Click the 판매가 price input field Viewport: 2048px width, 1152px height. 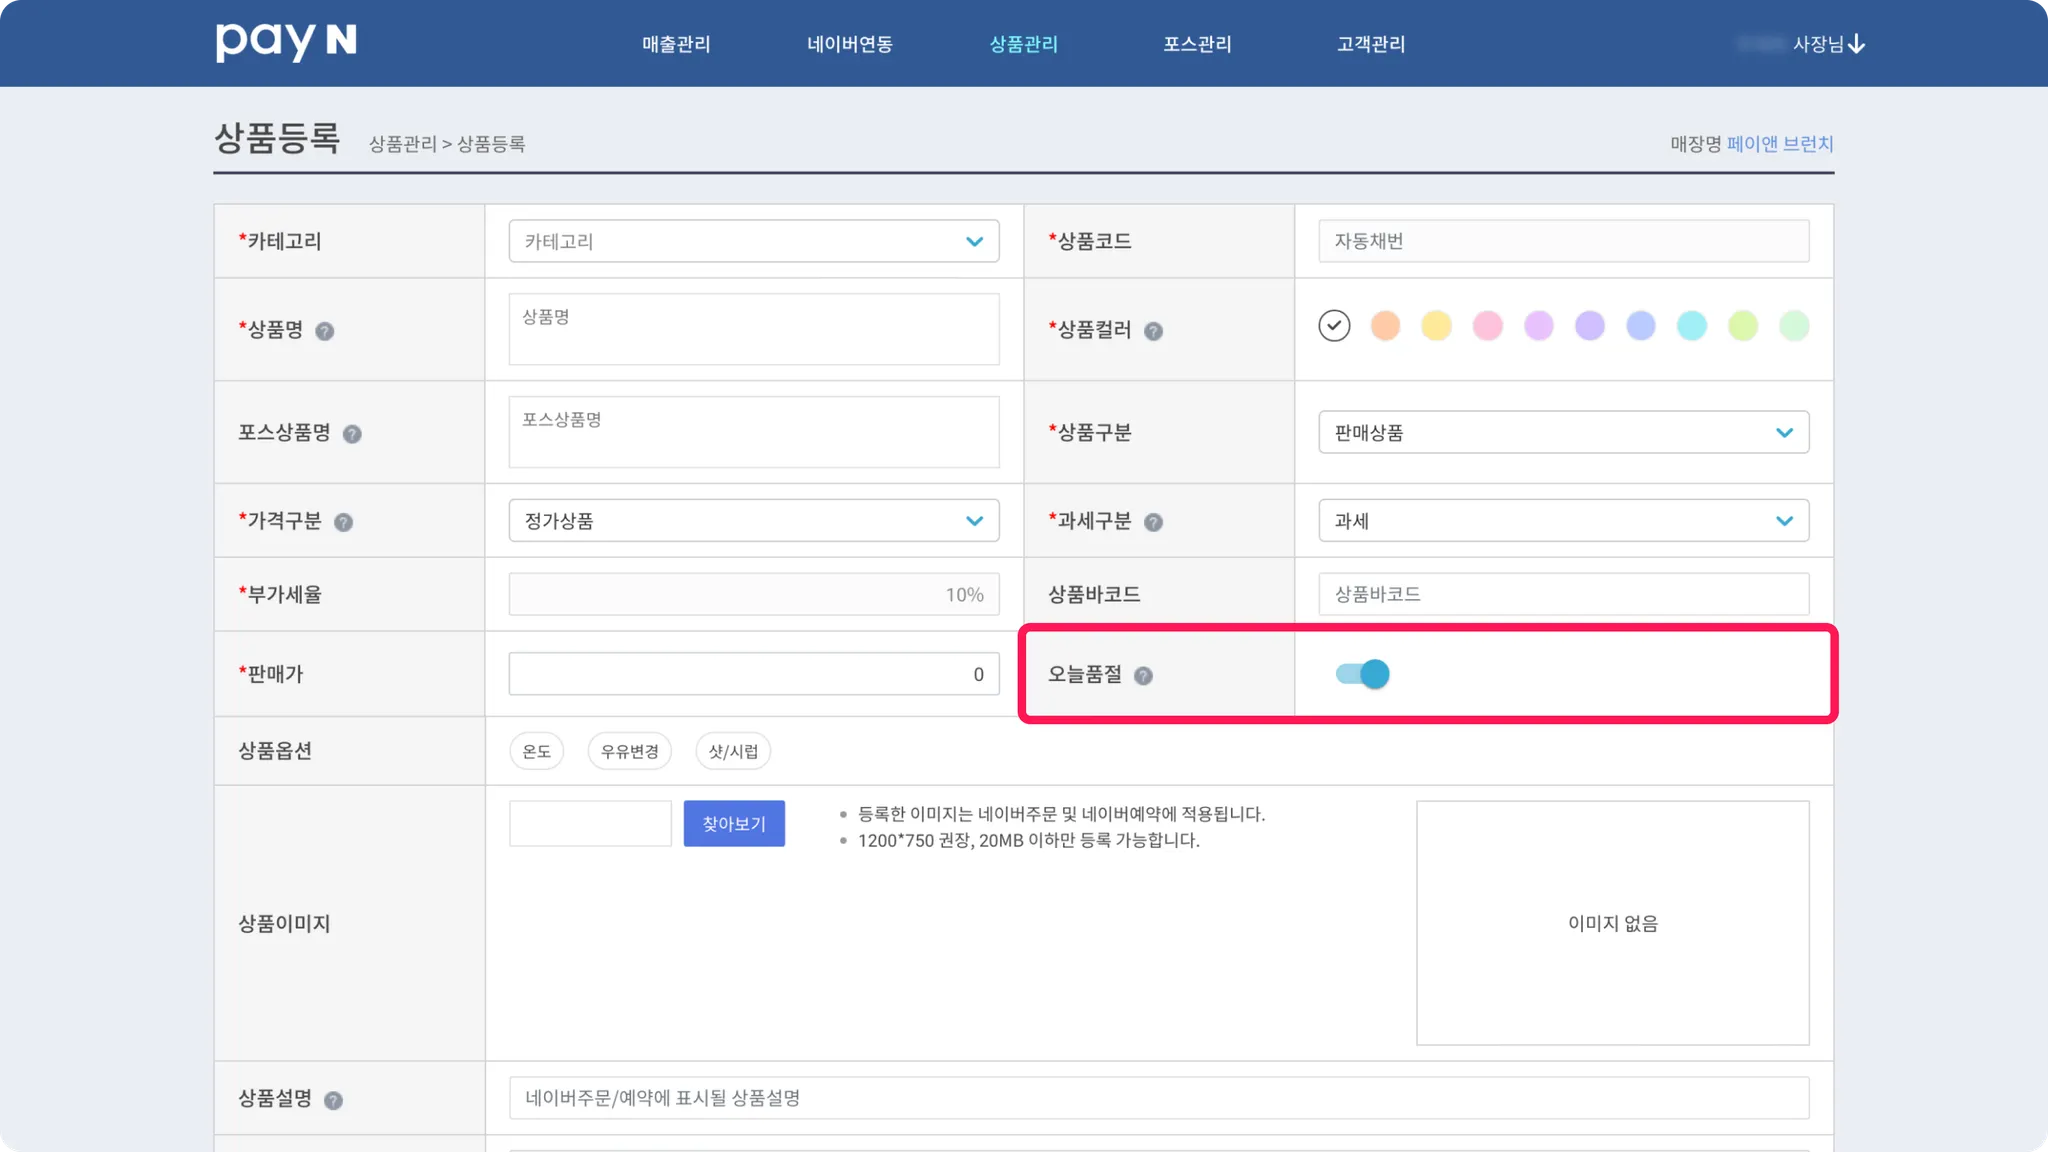click(x=753, y=674)
